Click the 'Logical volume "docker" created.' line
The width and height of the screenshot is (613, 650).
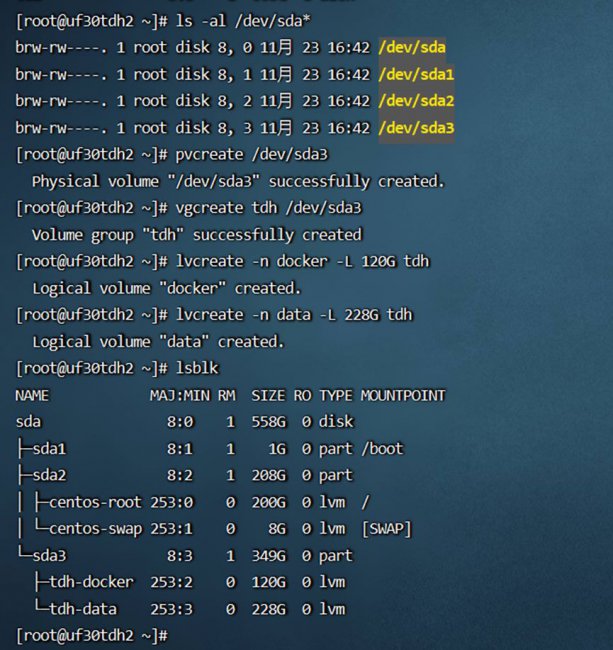pos(167,289)
